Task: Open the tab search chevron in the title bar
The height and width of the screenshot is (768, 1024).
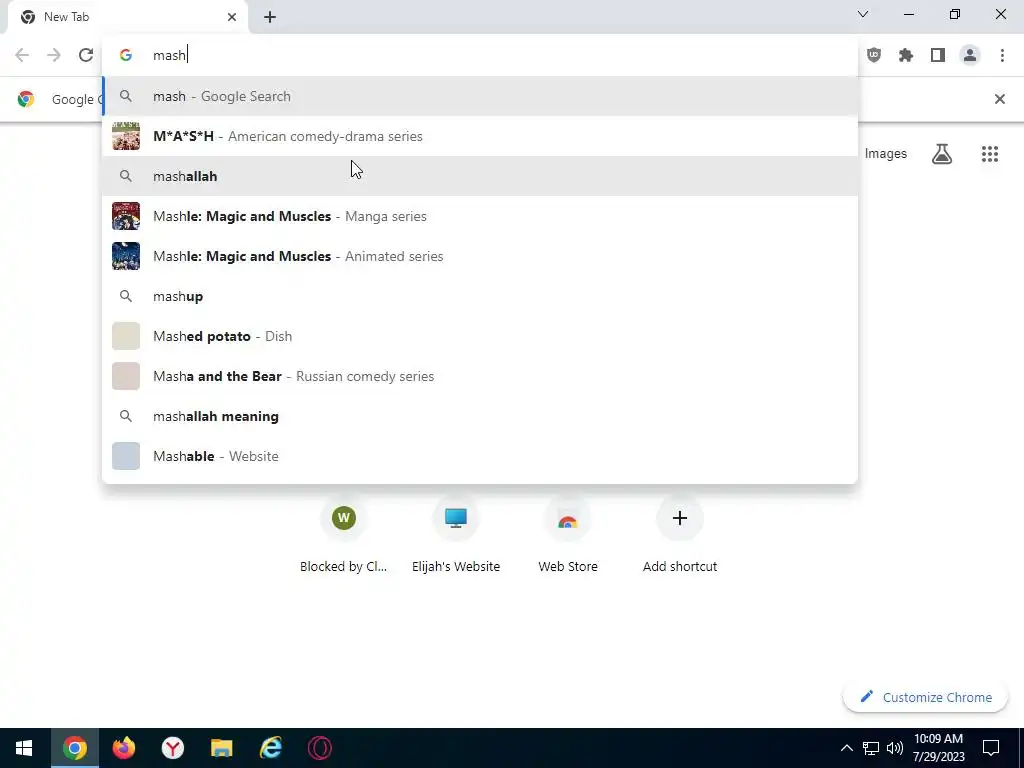Action: pyautogui.click(x=863, y=14)
